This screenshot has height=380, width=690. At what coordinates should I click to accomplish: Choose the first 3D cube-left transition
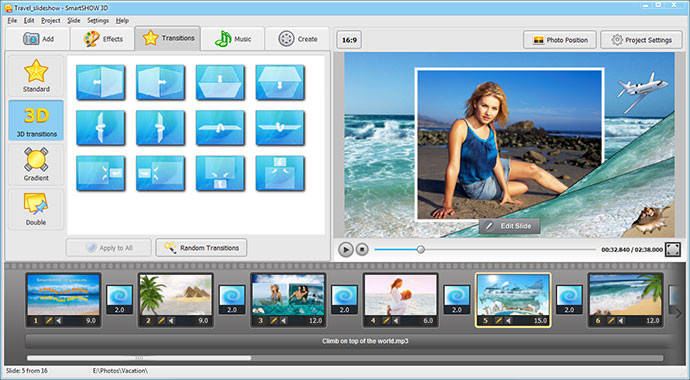point(100,82)
